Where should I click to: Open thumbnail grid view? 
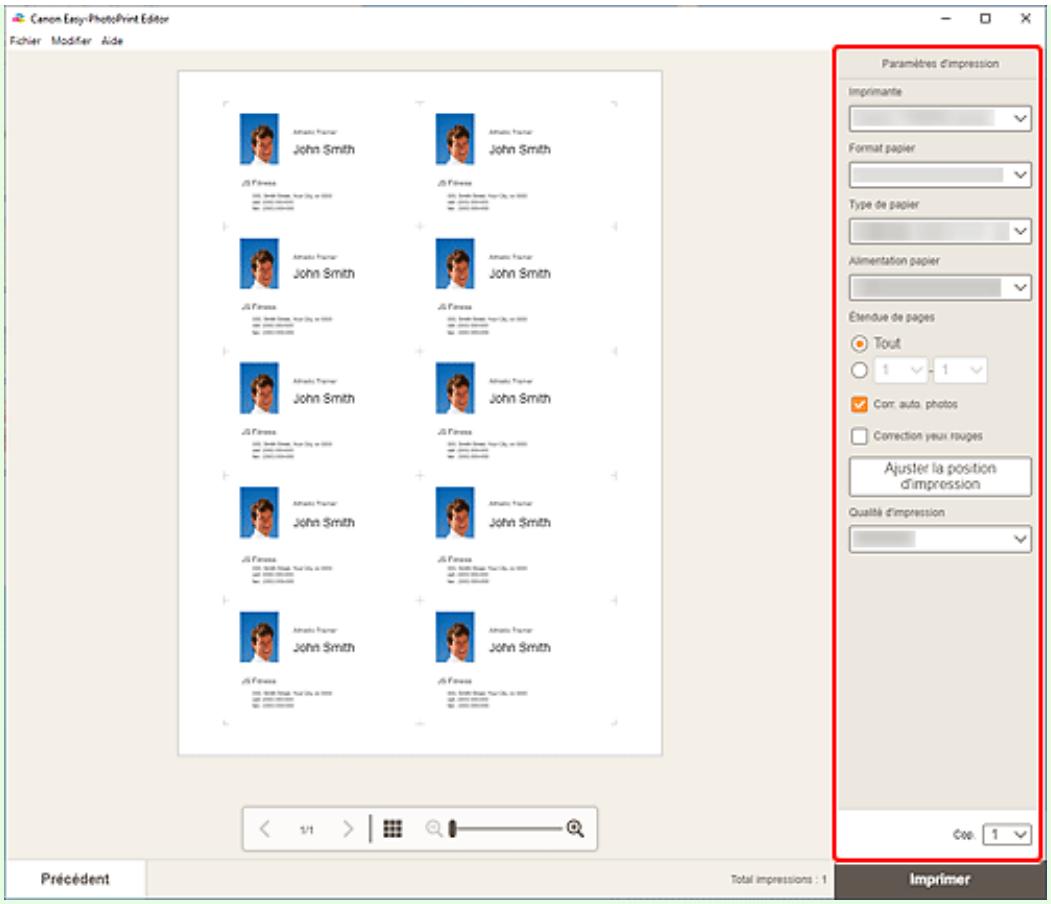[393, 829]
